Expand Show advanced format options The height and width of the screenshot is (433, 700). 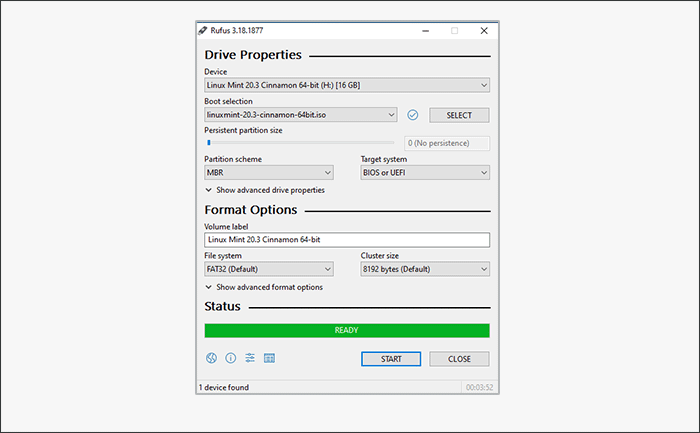(264, 287)
